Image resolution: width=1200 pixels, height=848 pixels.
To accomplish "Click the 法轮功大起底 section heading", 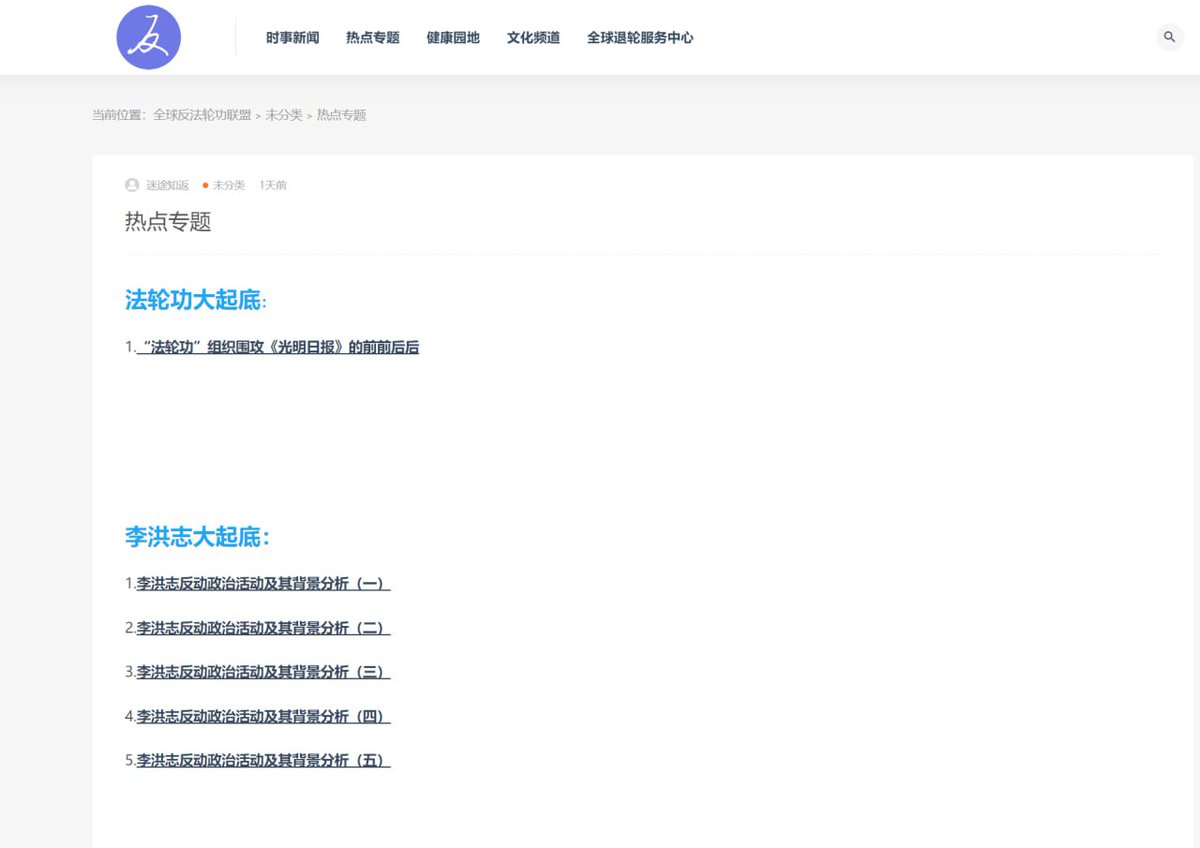I will 196,300.
